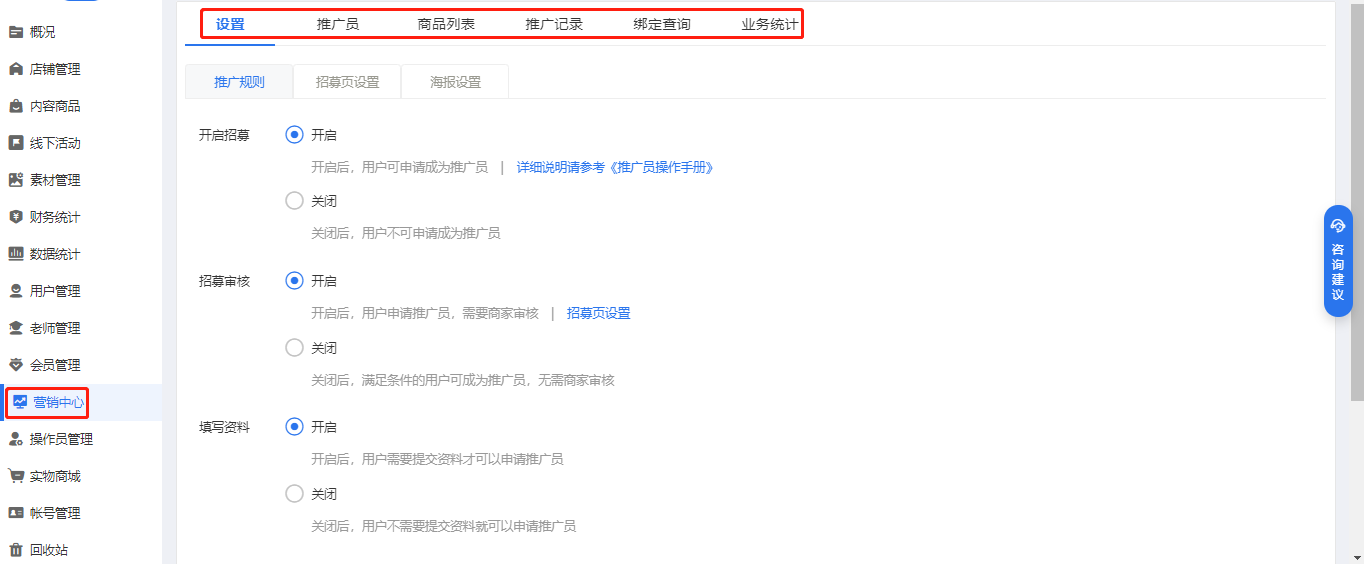
Task: Click the 内容商品 bag icon
Action: (x=16, y=106)
